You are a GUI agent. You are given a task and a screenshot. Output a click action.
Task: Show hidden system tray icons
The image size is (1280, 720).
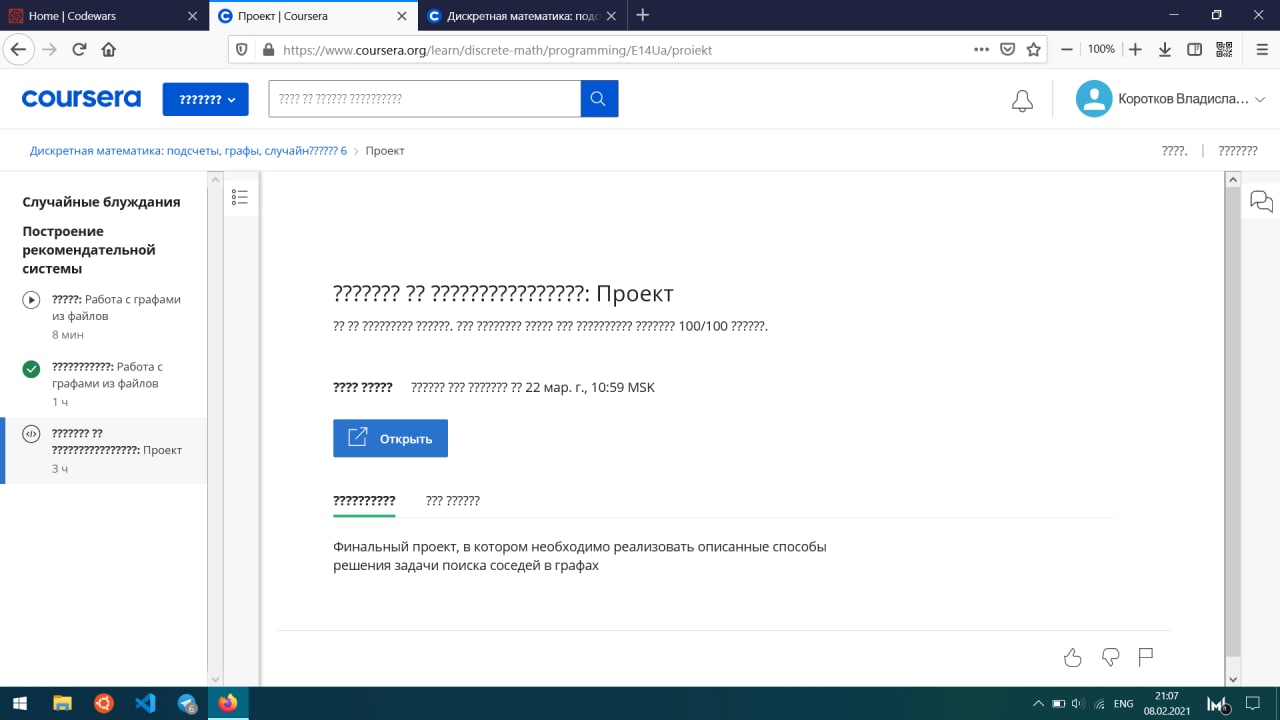pyautogui.click(x=1039, y=703)
